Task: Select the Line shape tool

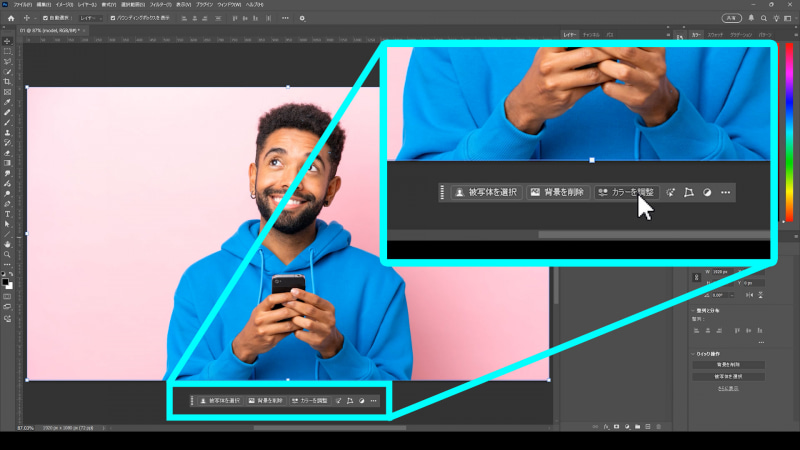Action: pos(7,234)
